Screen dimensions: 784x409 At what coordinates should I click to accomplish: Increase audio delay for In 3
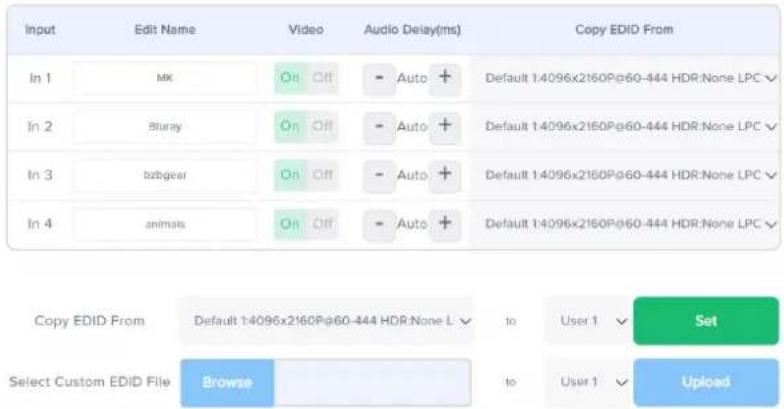pos(445,175)
